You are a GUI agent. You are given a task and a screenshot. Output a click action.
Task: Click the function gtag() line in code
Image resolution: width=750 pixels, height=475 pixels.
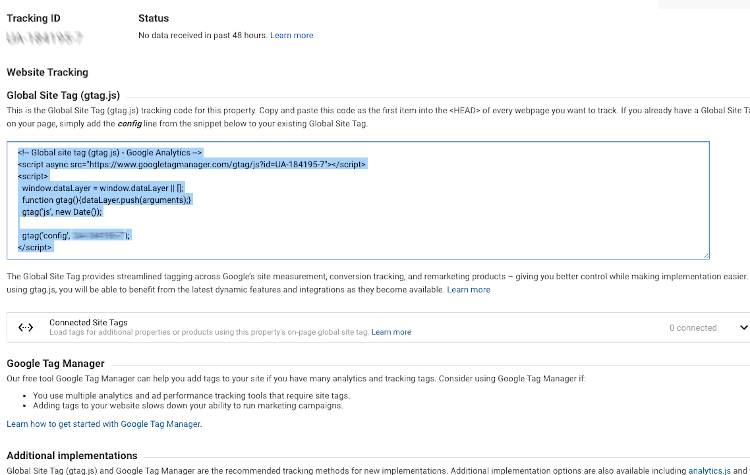tap(106, 200)
